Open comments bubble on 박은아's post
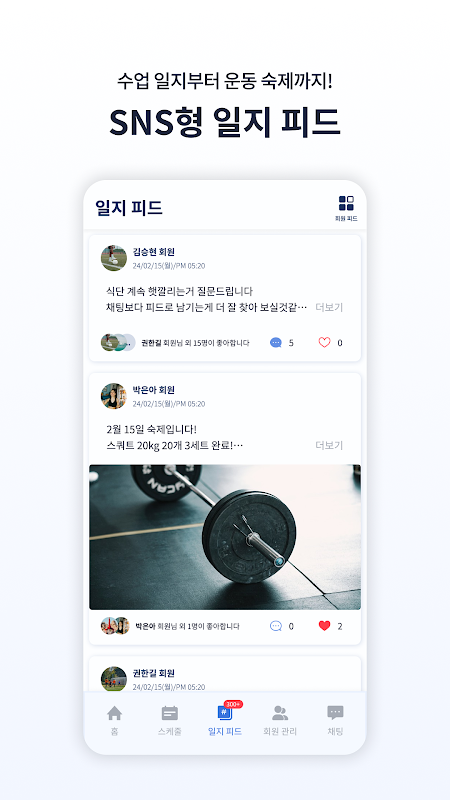Image resolution: width=450 pixels, height=800 pixels. pos(276,626)
